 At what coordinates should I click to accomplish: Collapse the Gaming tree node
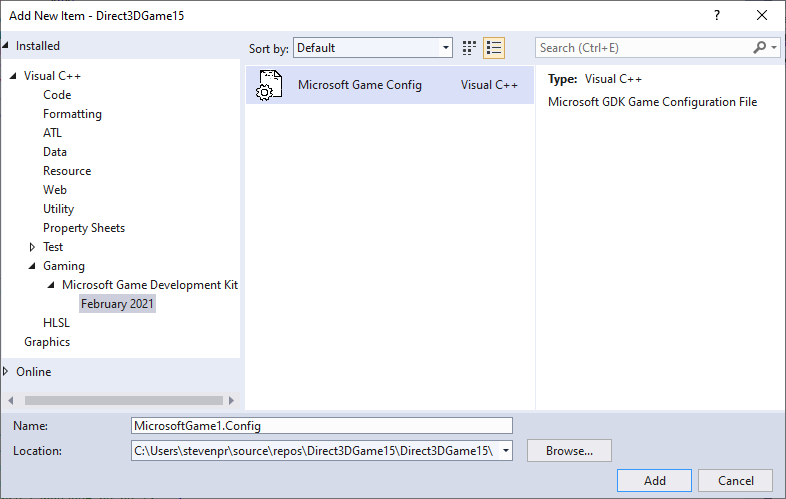click(32, 266)
